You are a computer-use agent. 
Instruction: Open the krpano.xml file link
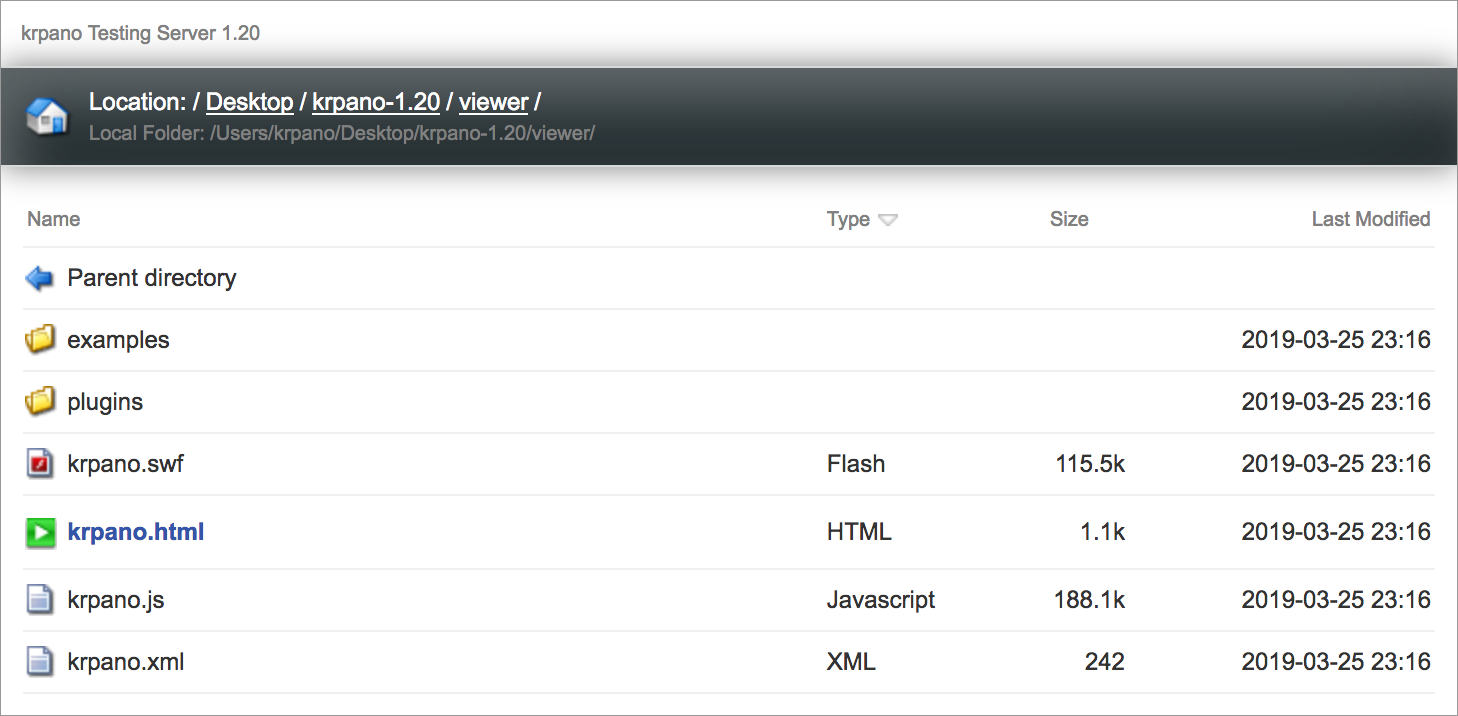pos(126,662)
